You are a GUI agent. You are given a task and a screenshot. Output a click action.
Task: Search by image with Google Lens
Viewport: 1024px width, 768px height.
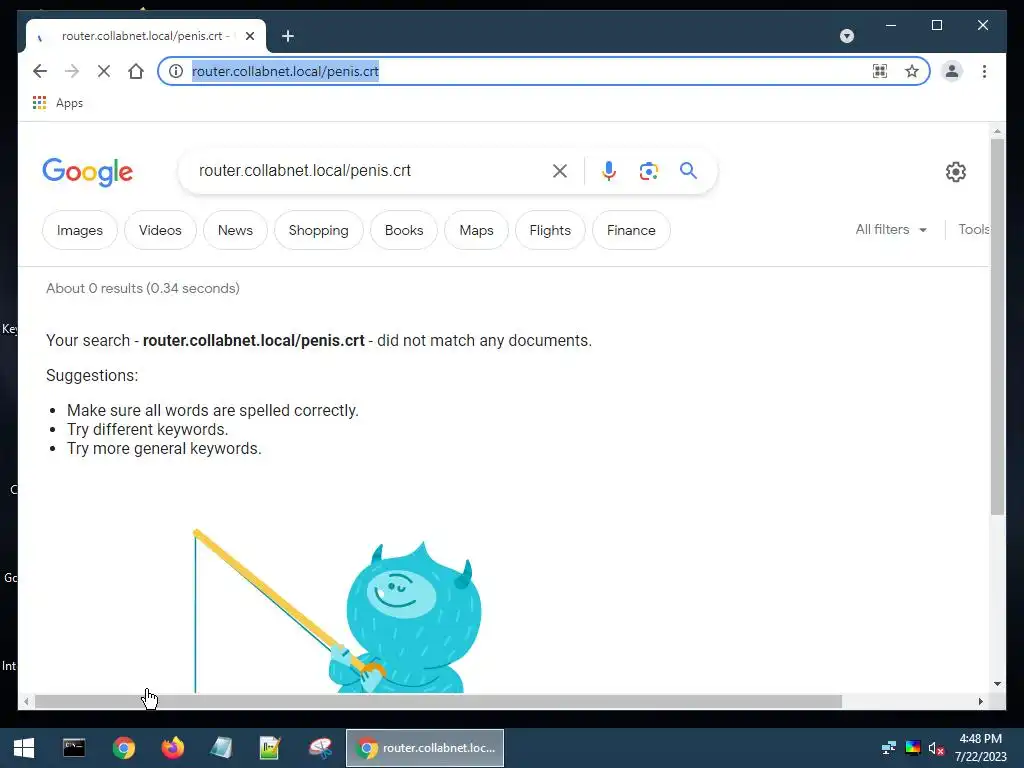[648, 171]
